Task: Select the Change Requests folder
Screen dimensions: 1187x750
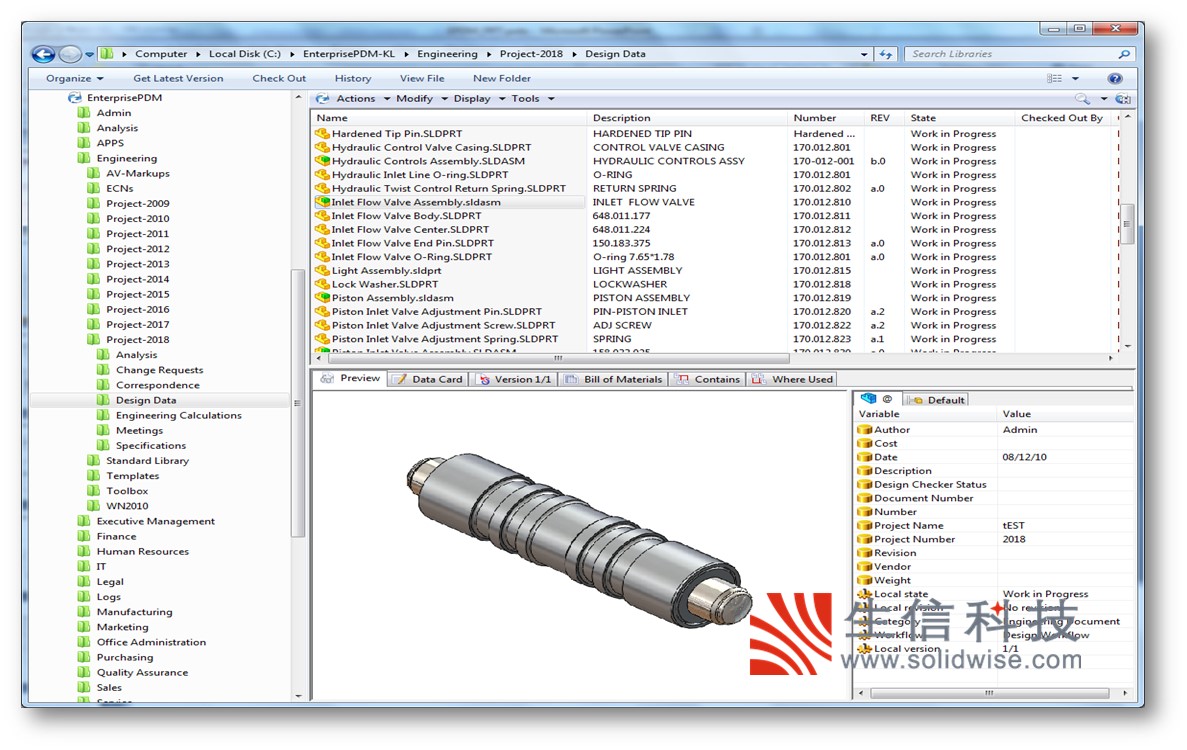Action: click(159, 370)
